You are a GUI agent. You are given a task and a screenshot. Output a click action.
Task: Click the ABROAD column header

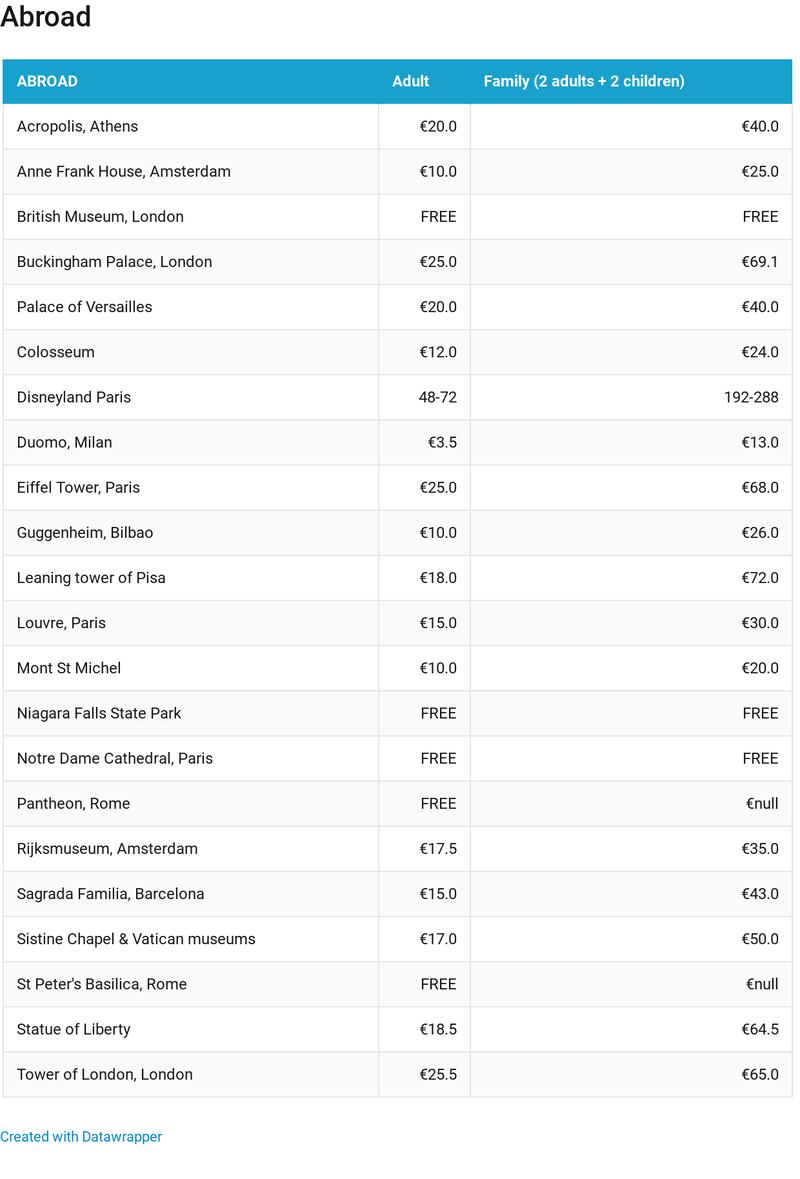coord(47,81)
